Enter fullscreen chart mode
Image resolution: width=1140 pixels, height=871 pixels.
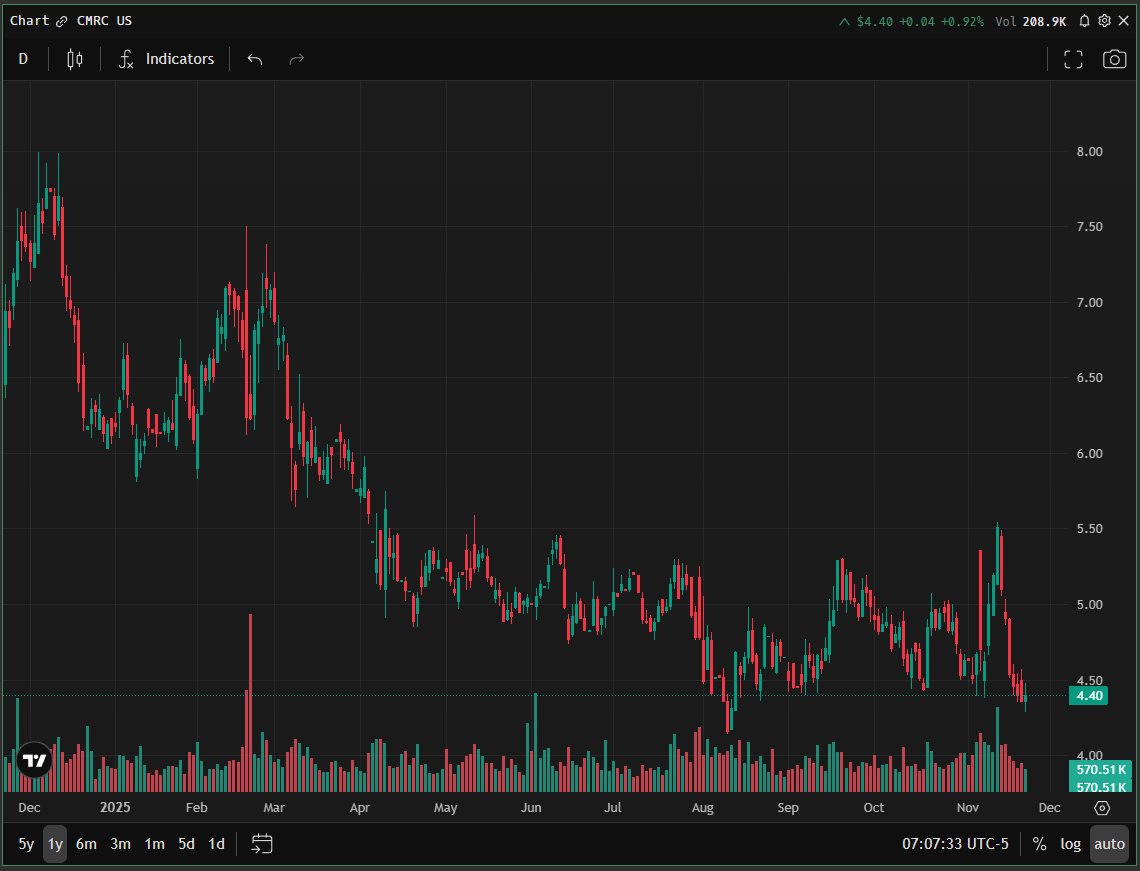[1073, 59]
